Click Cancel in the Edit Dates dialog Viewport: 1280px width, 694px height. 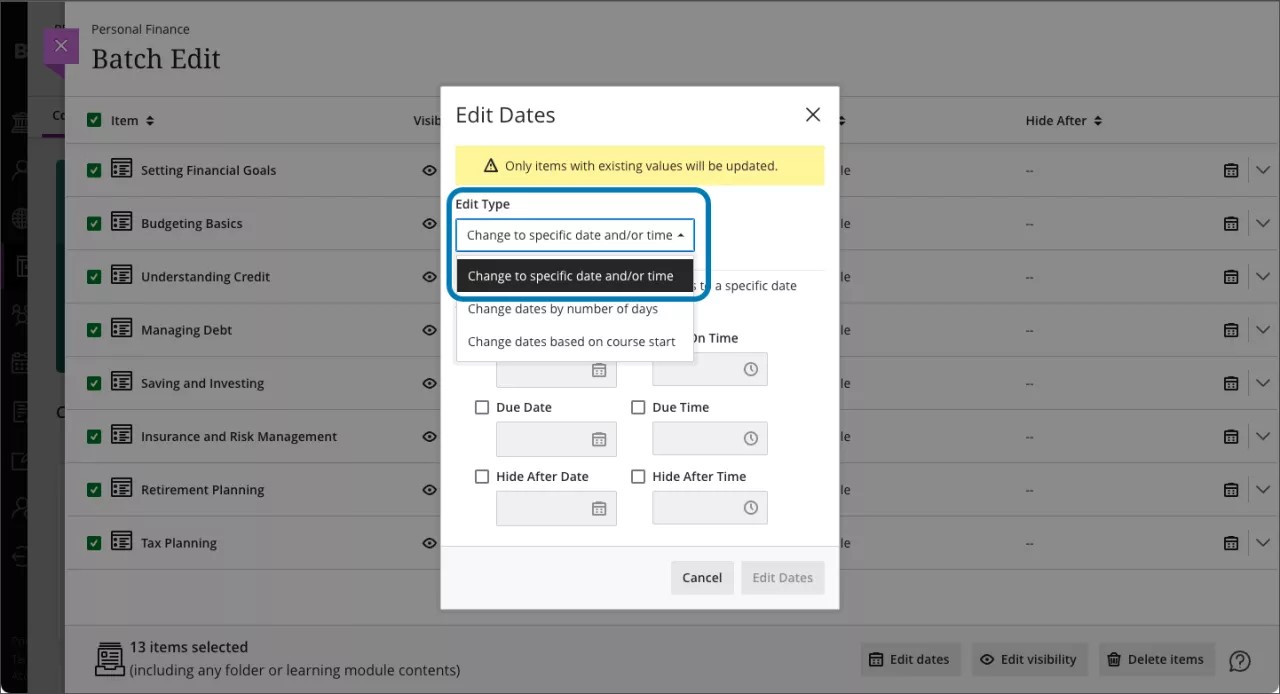[702, 577]
